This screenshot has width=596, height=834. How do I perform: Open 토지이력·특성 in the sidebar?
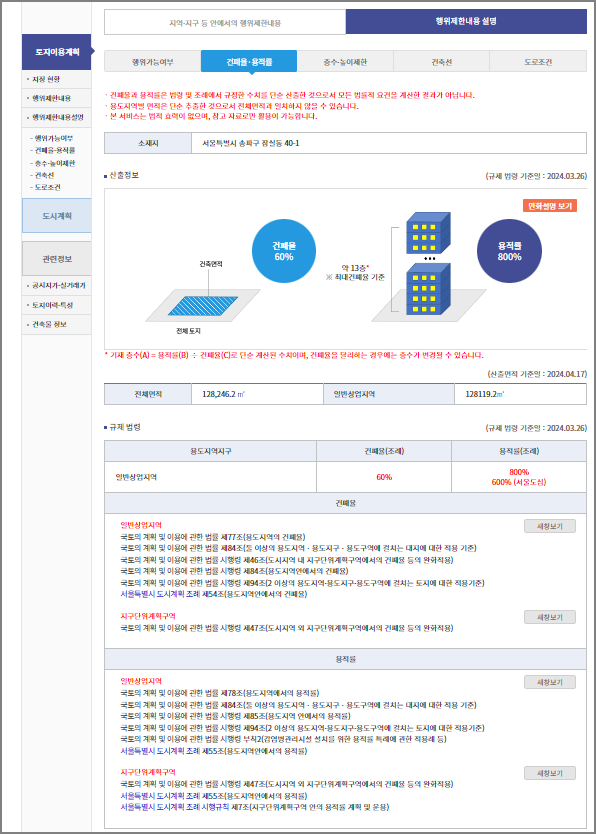[x=52, y=305]
